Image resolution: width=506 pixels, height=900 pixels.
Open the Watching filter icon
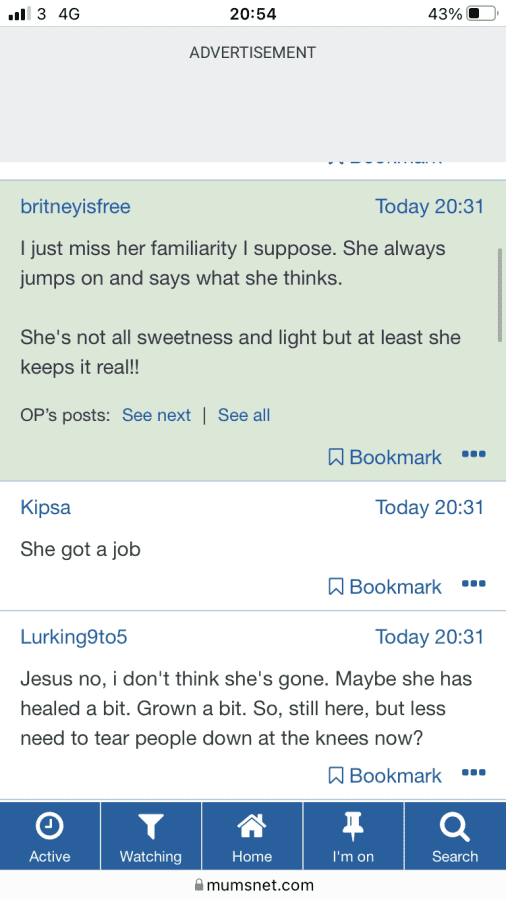(x=151, y=827)
